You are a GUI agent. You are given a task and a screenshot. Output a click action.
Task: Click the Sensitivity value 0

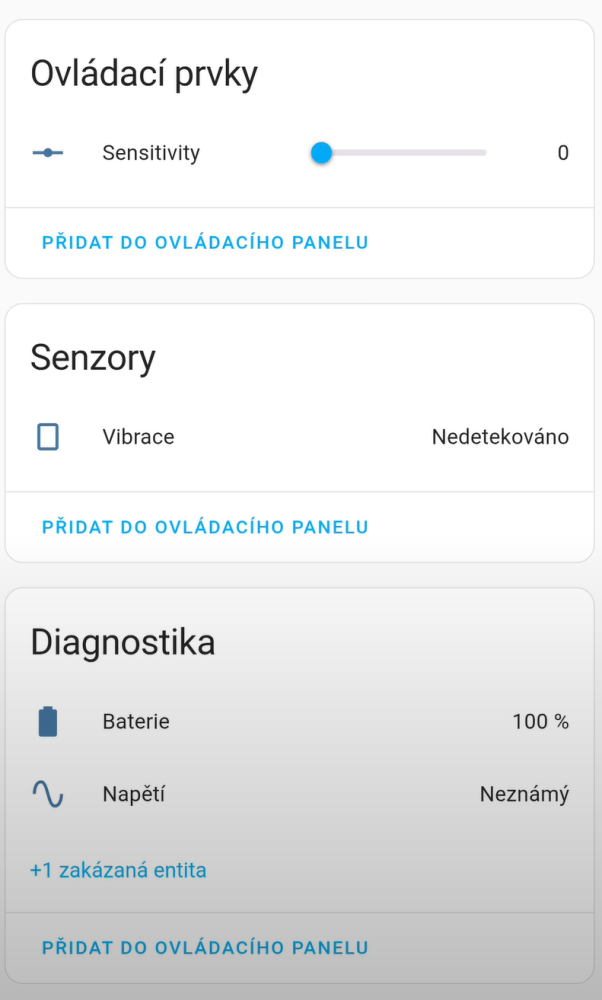coord(563,153)
